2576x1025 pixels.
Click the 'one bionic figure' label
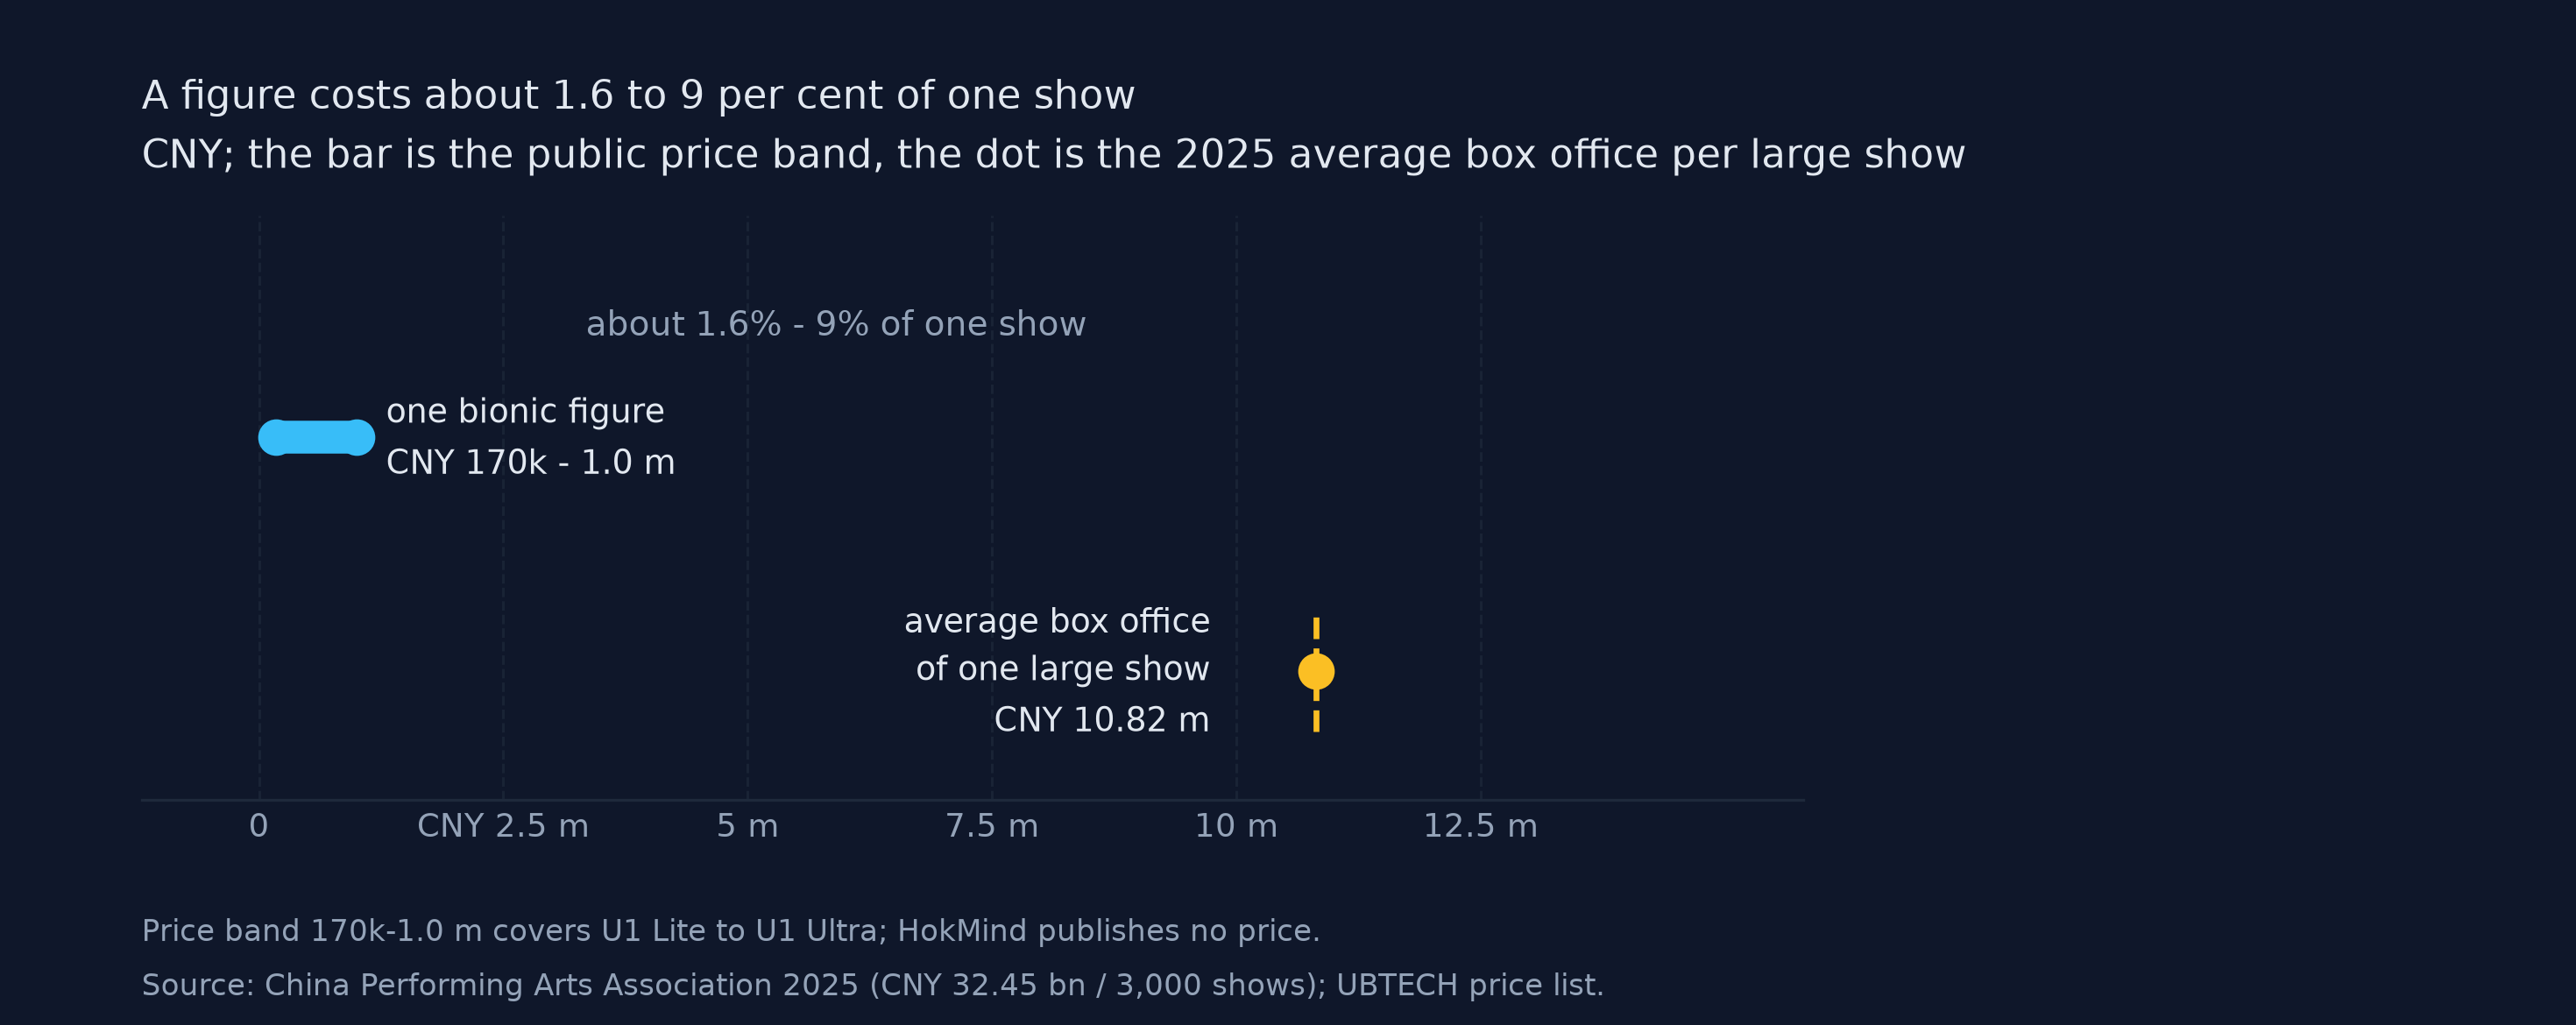(x=525, y=411)
